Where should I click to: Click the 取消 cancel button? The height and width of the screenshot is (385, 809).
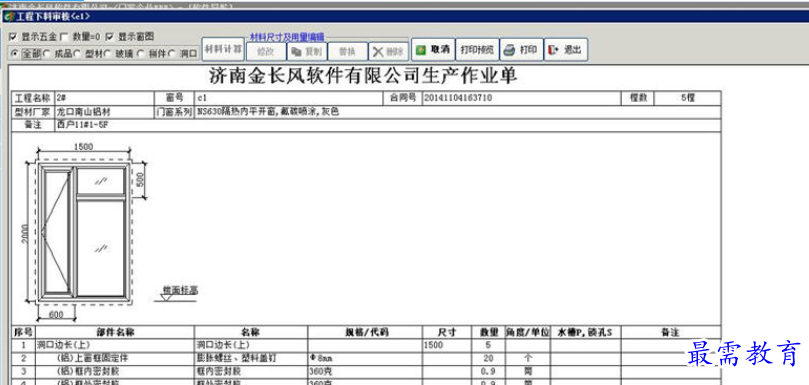click(433, 50)
